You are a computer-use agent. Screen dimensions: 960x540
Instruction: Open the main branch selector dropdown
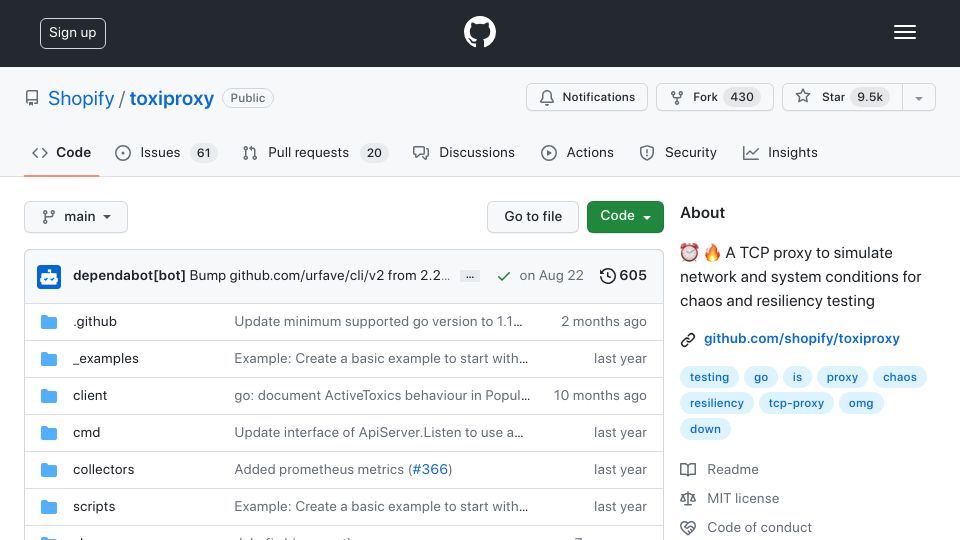click(x=76, y=217)
